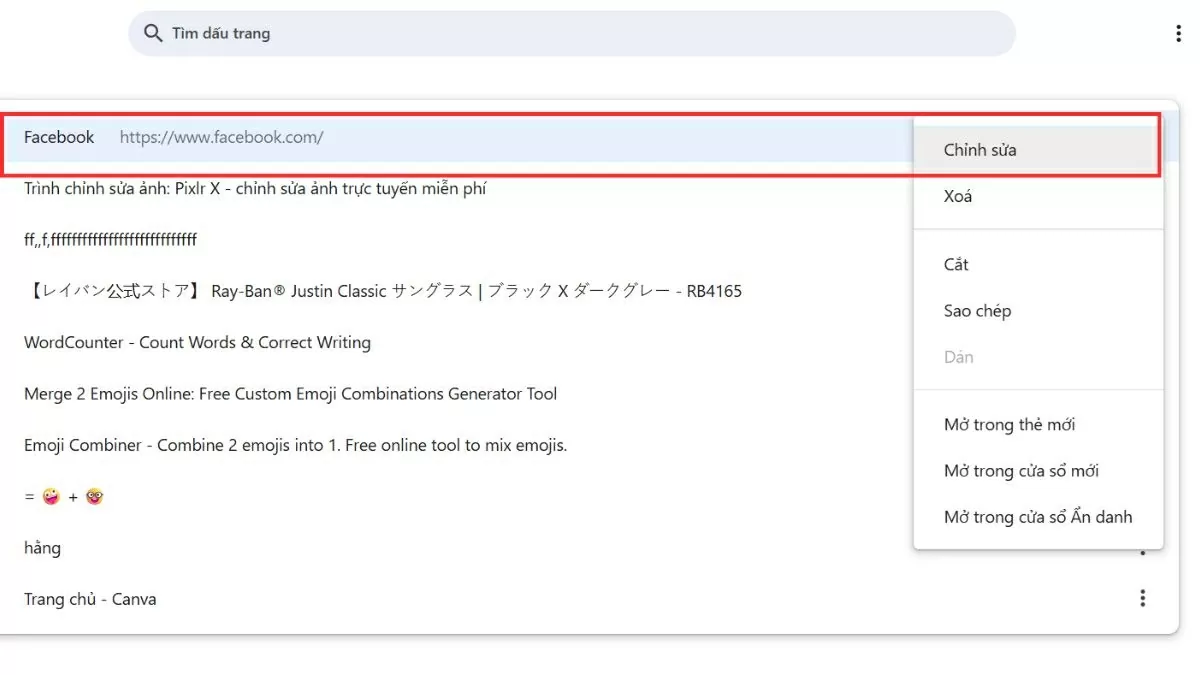Screen dimensions: 1200x675
Task: Click the WordCounter bookmark
Action: pos(197,343)
